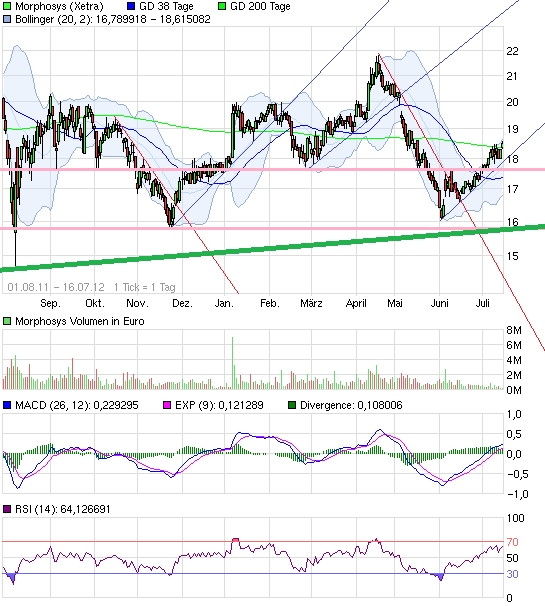Click the 'Morphosys Volumen in Euro' label
The height and width of the screenshot is (606, 545).
coord(80,322)
